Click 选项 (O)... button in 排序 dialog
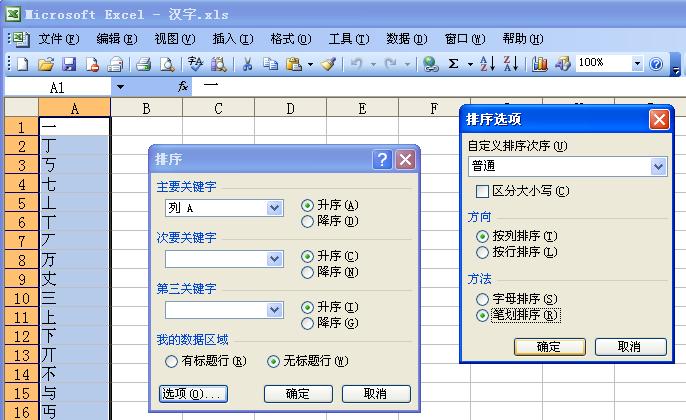 193,394
